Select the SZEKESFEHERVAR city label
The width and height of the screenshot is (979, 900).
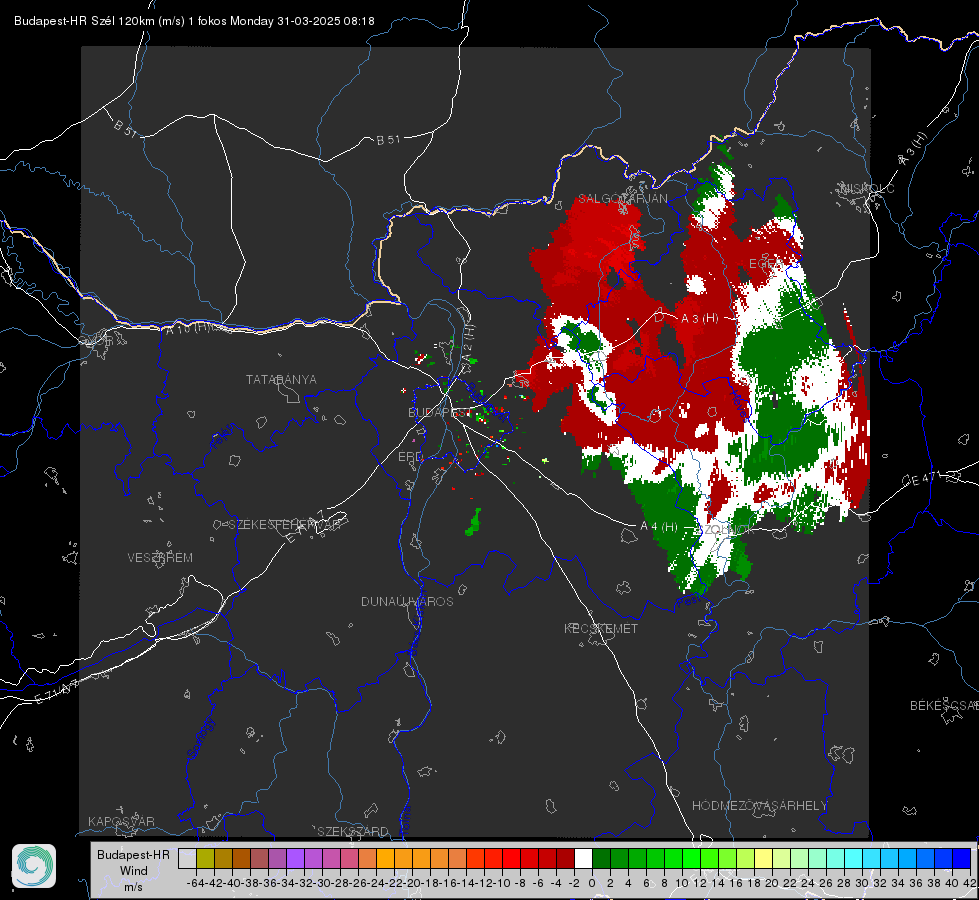(285, 525)
